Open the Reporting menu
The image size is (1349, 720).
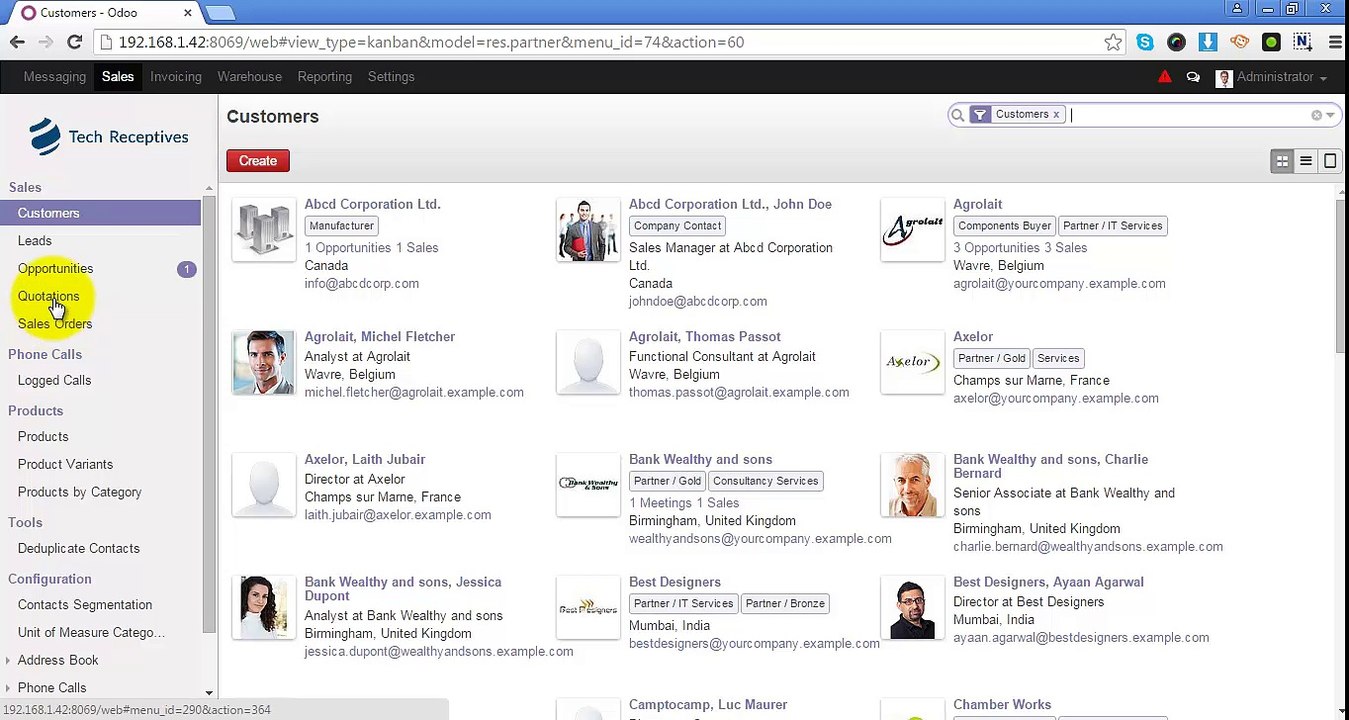(325, 77)
